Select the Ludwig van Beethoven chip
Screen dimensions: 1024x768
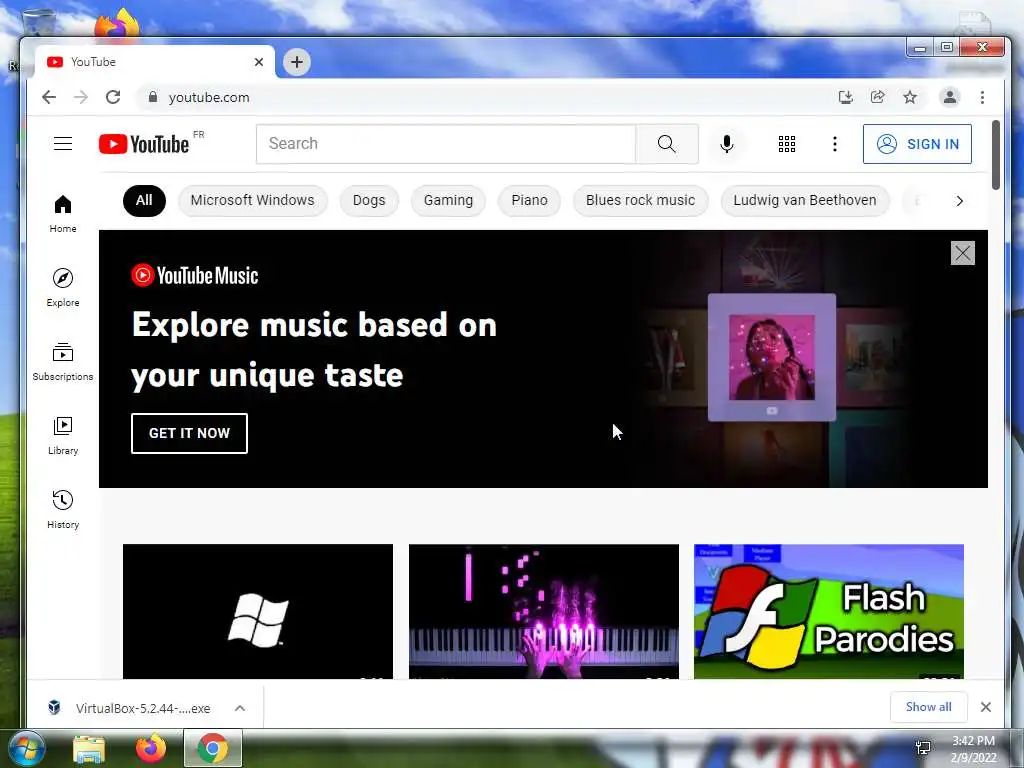805,200
